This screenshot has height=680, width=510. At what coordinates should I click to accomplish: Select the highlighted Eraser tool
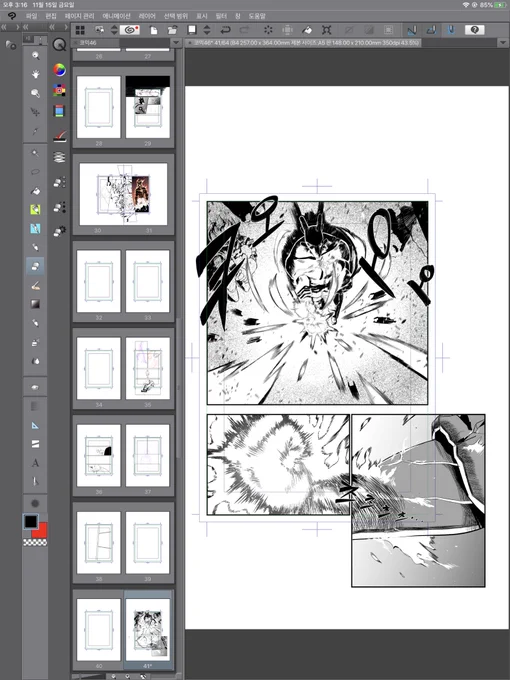[35, 266]
